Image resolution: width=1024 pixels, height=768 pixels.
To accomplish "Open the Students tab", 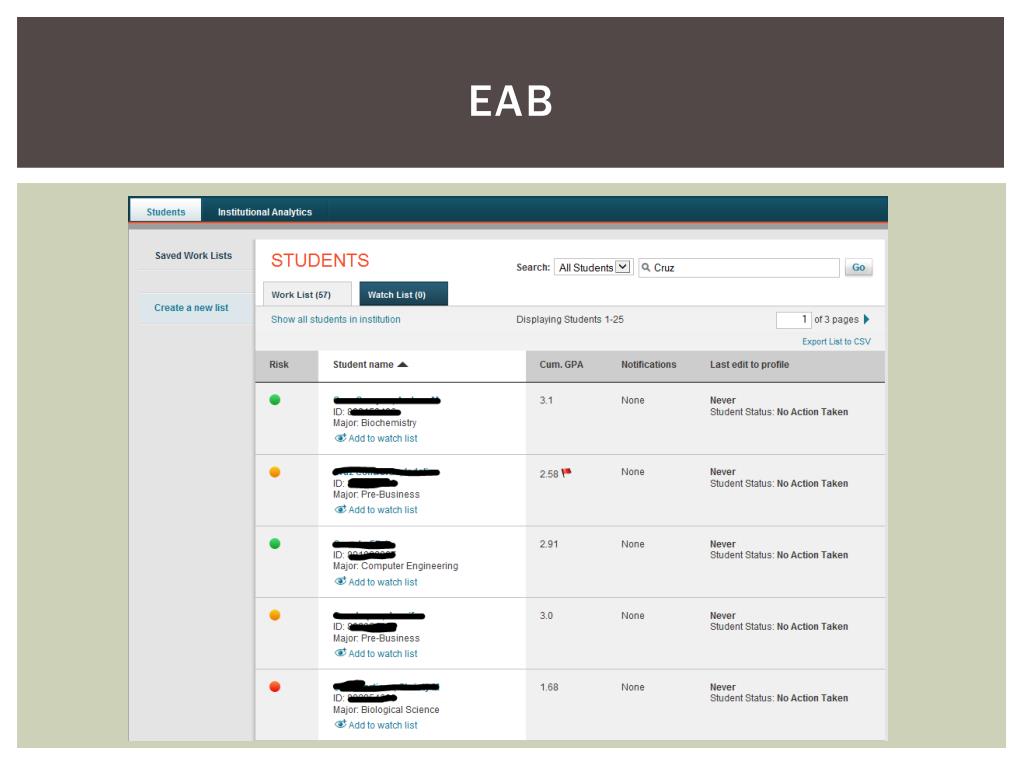I will [x=166, y=212].
